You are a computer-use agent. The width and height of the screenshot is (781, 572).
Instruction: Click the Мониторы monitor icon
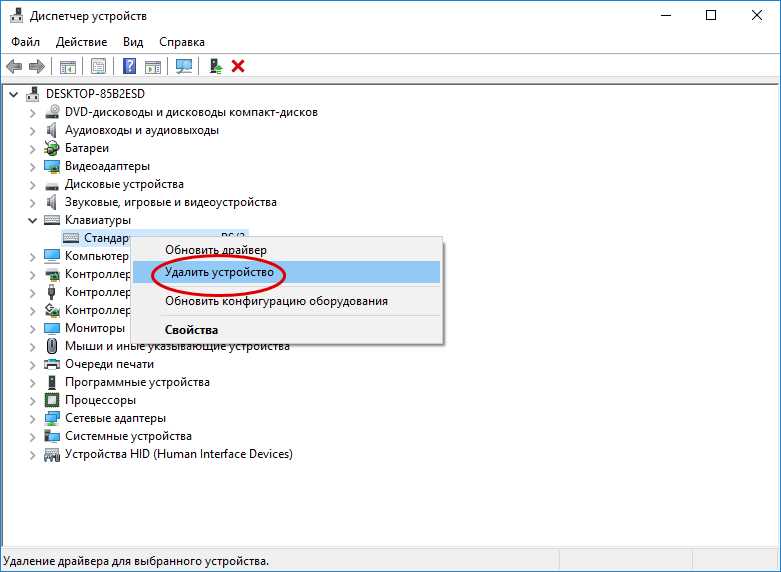[52, 328]
